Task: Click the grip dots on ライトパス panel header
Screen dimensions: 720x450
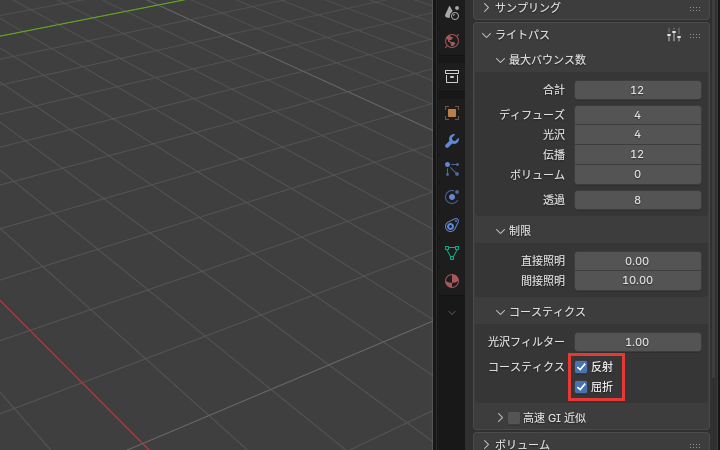Action: click(x=695, y=35)
